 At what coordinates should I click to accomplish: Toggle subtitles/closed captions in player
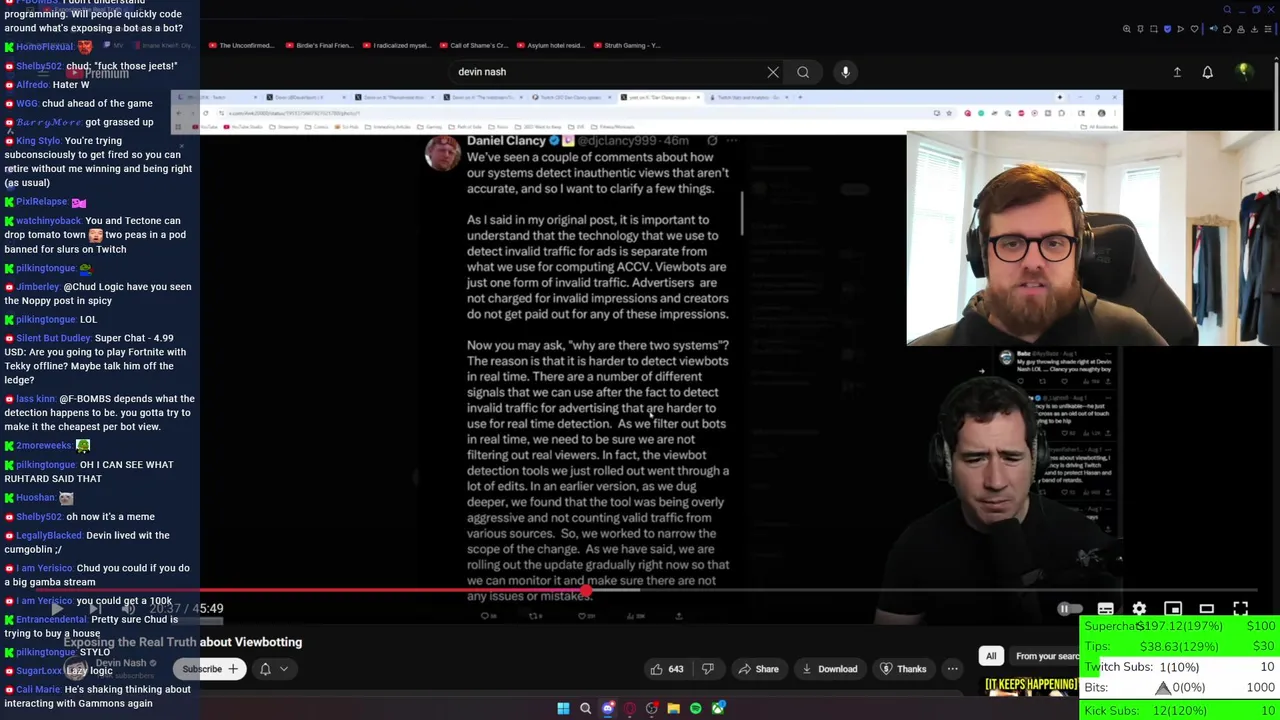pos(1105,608)
